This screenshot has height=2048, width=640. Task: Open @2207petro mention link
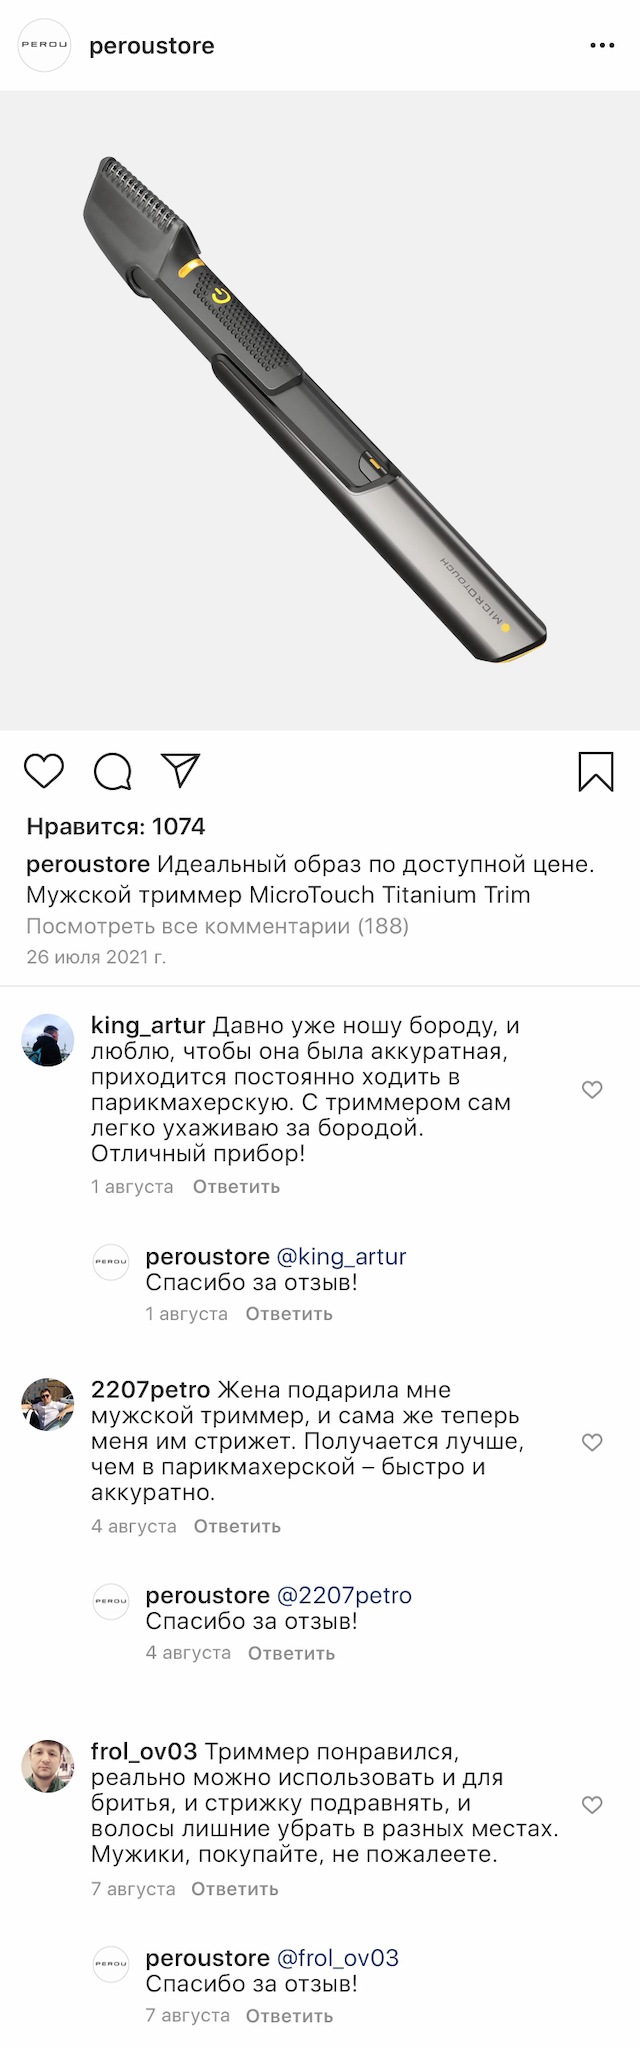344,1595
